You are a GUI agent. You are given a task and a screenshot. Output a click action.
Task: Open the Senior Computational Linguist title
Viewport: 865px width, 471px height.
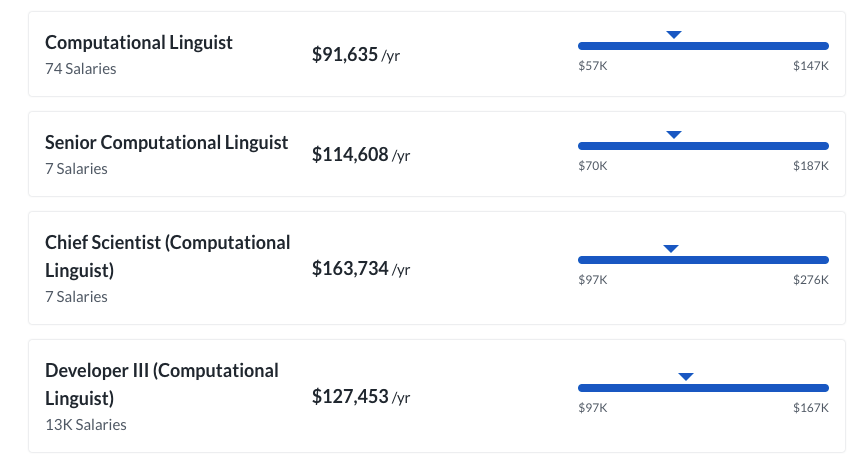(x=166, y=143)
